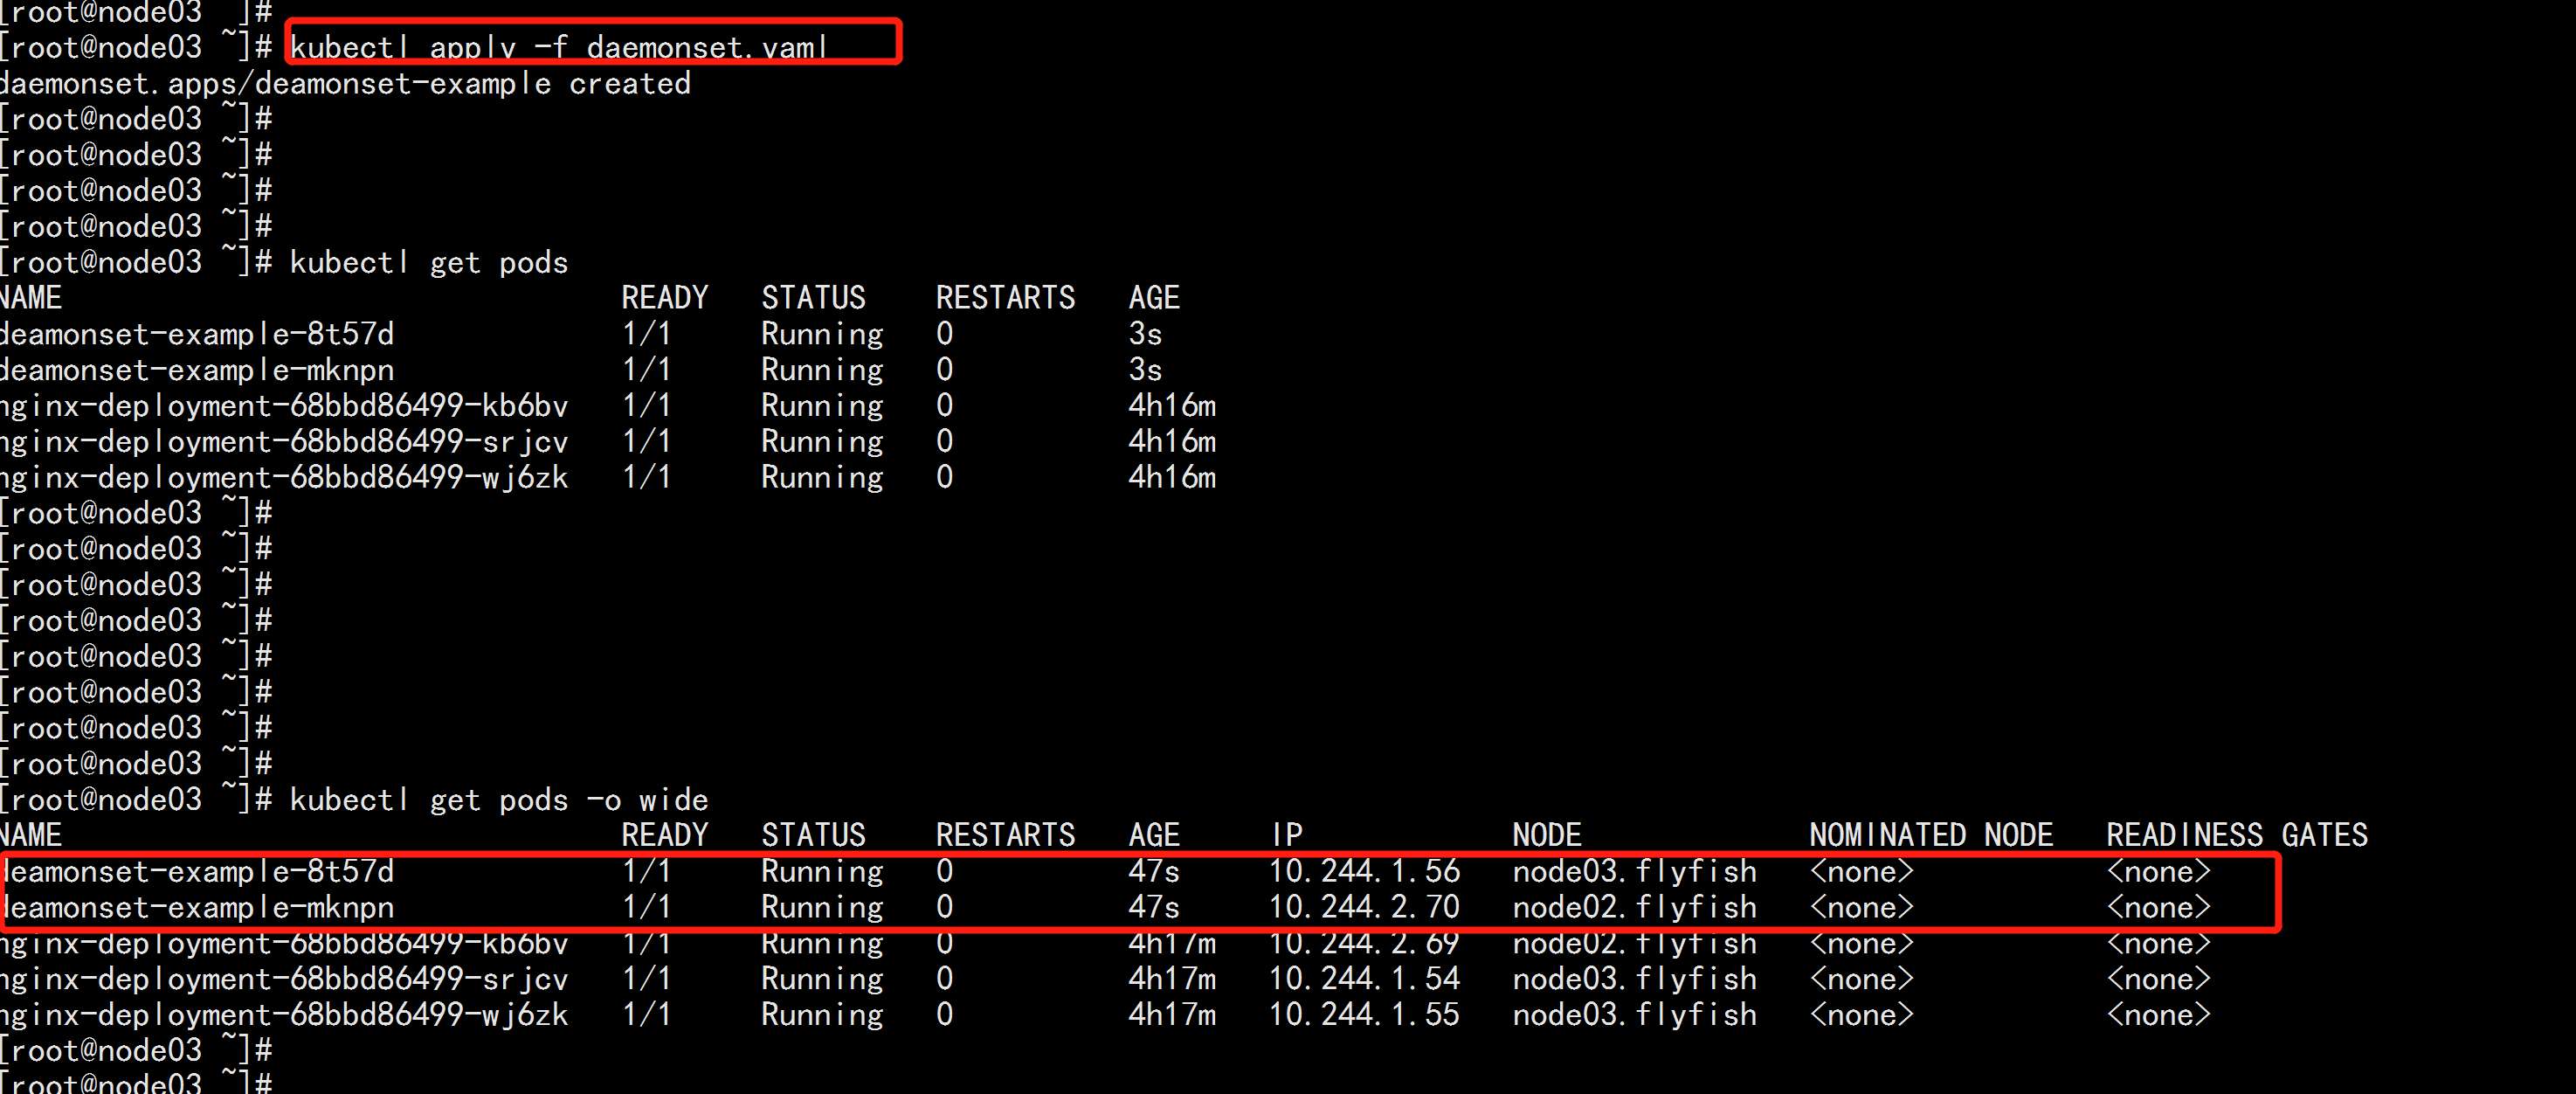The image size is (2576, 1094).
Task: Click the 47s age of deamonset-example-mknpn
Action: 1154,906
